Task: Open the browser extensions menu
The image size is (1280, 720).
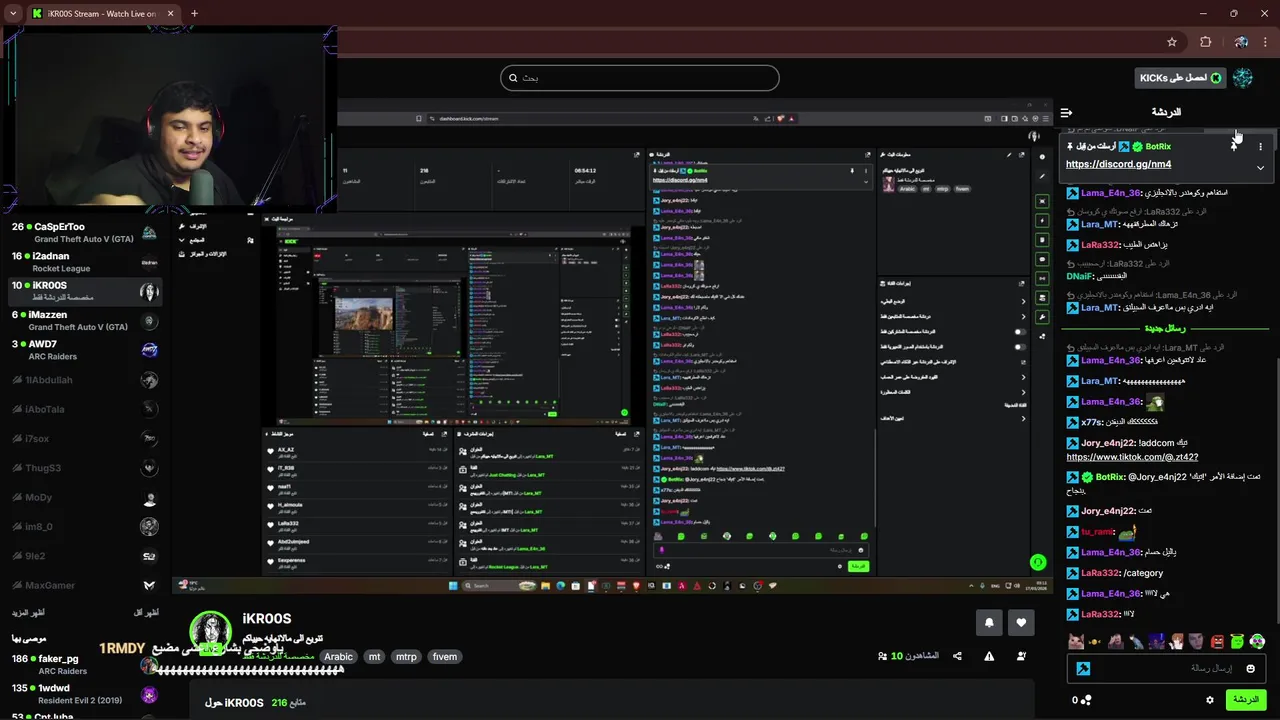Action: pos(1205,42)
